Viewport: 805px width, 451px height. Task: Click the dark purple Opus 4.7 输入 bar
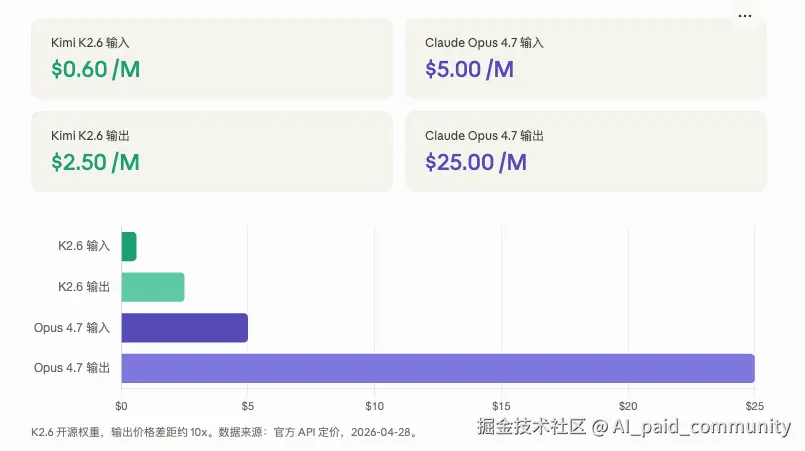point(185,328)
